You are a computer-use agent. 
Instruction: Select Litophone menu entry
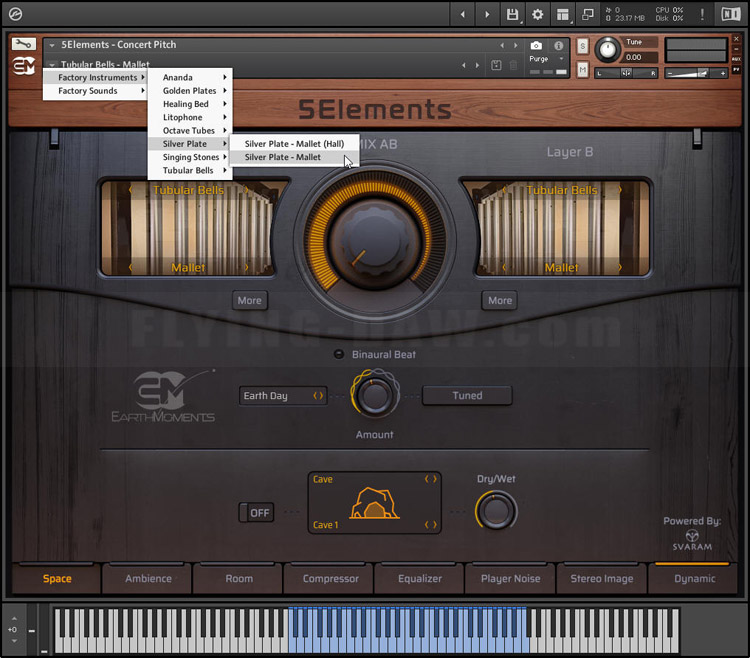click(190, 117)
